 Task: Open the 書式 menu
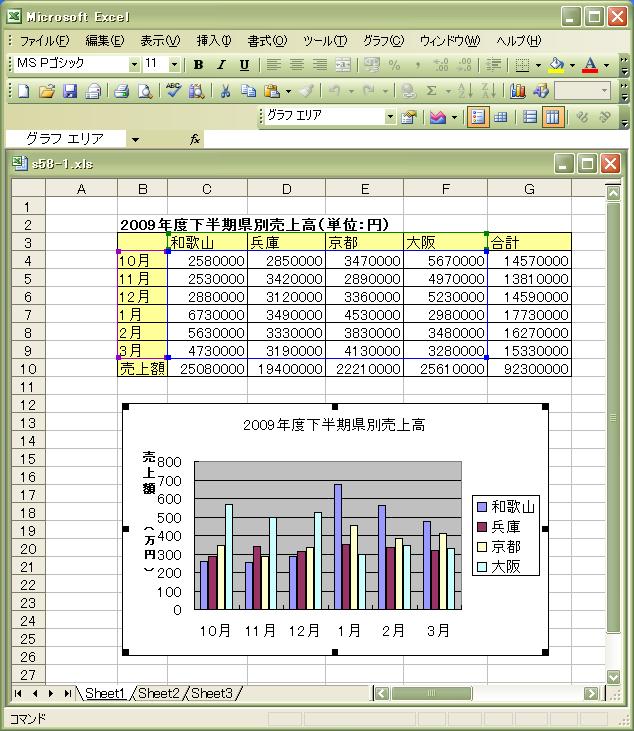267,41
